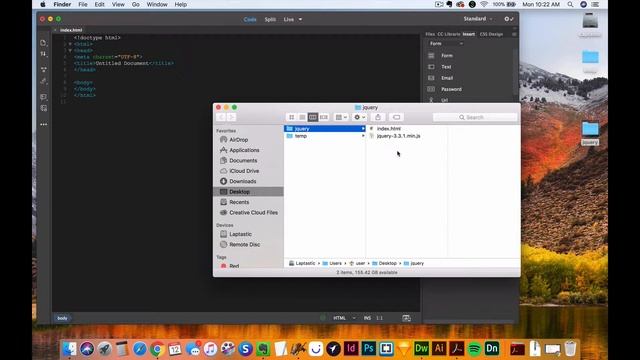Viewport: 640px width, 360px height.
Task: Click the Finder Edit Tags button
Action: click(x=396, y=117)
